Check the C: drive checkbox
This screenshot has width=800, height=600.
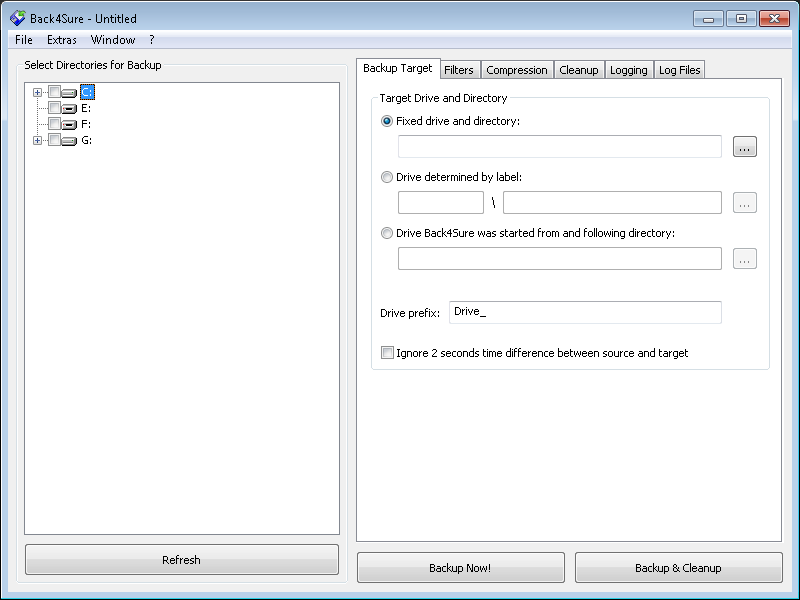click(x=54, y=92)
